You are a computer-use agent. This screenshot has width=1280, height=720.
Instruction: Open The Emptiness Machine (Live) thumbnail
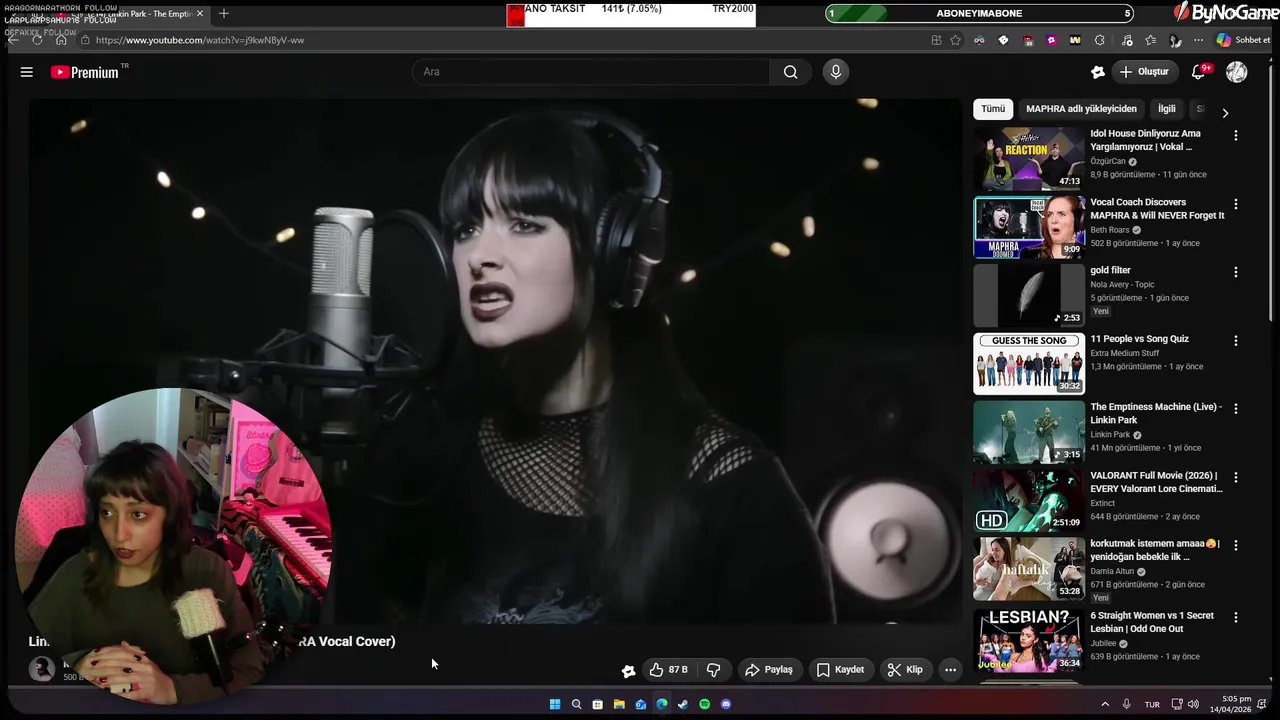click(x=1029, y=432)
